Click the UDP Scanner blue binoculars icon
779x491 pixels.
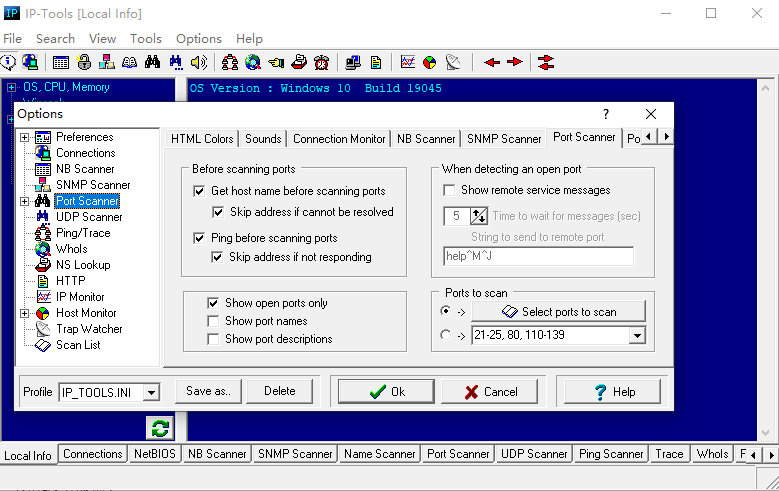coord(175,62)
